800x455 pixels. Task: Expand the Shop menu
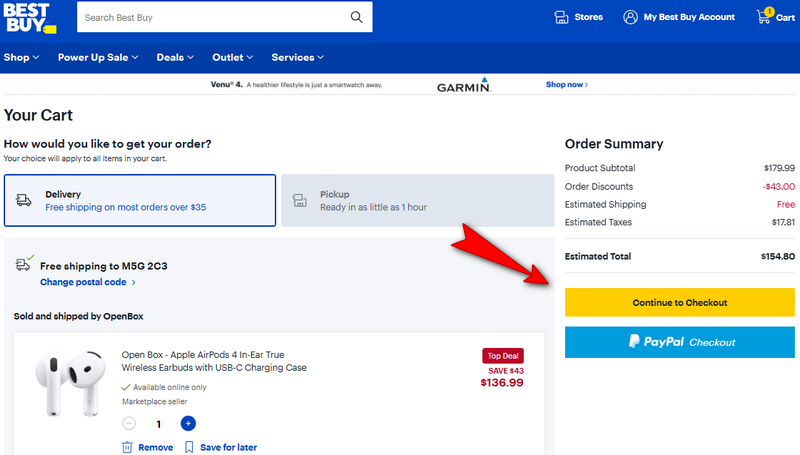21,57
